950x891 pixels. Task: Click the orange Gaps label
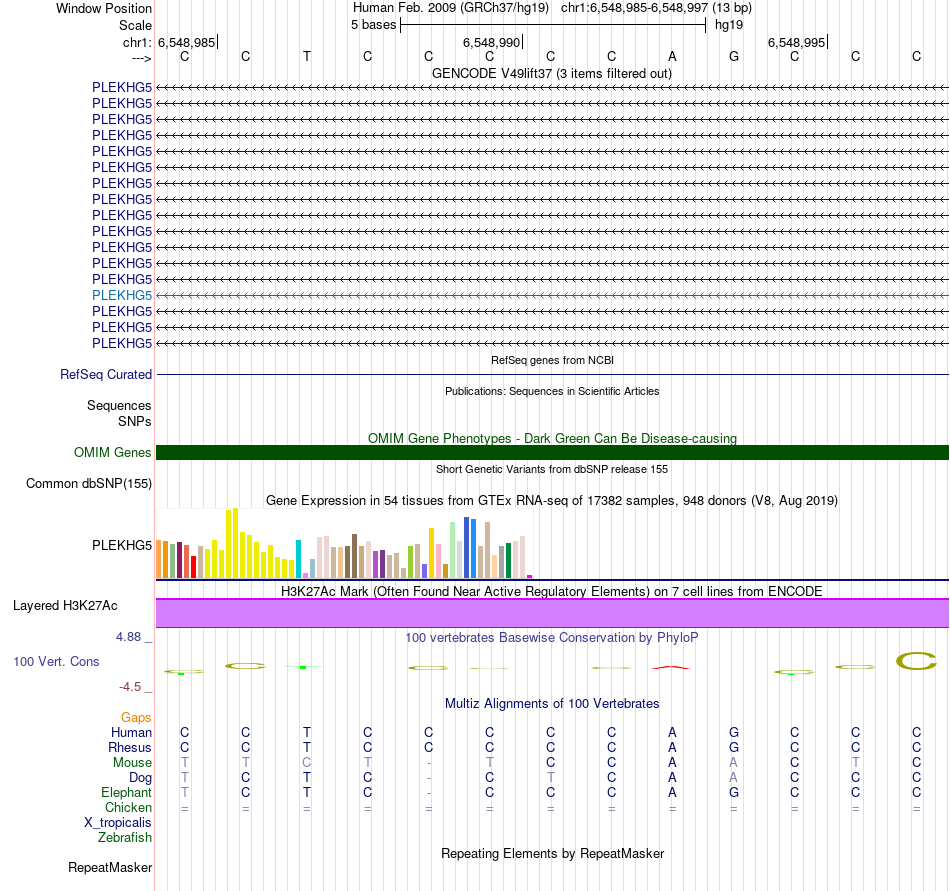136,717
